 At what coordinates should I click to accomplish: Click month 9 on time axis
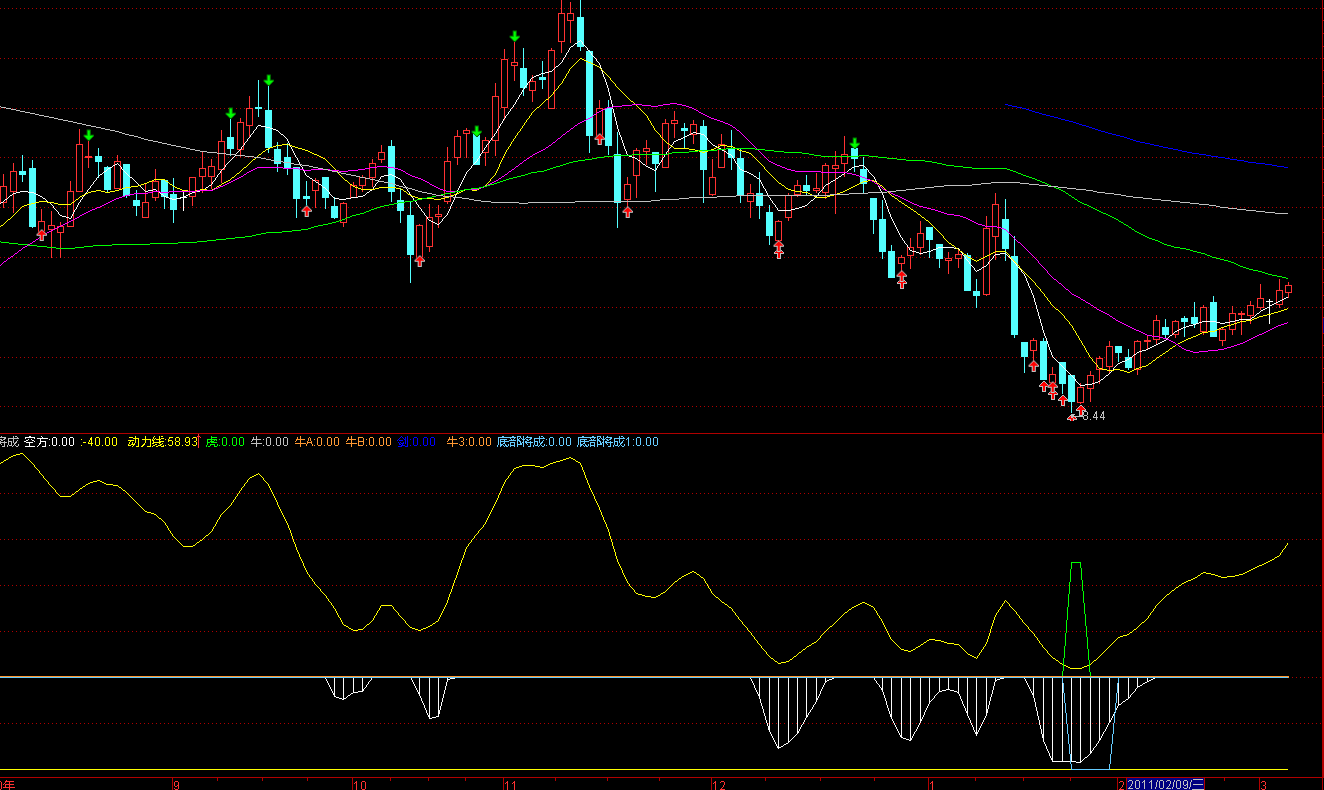click(x=176, y=783)
